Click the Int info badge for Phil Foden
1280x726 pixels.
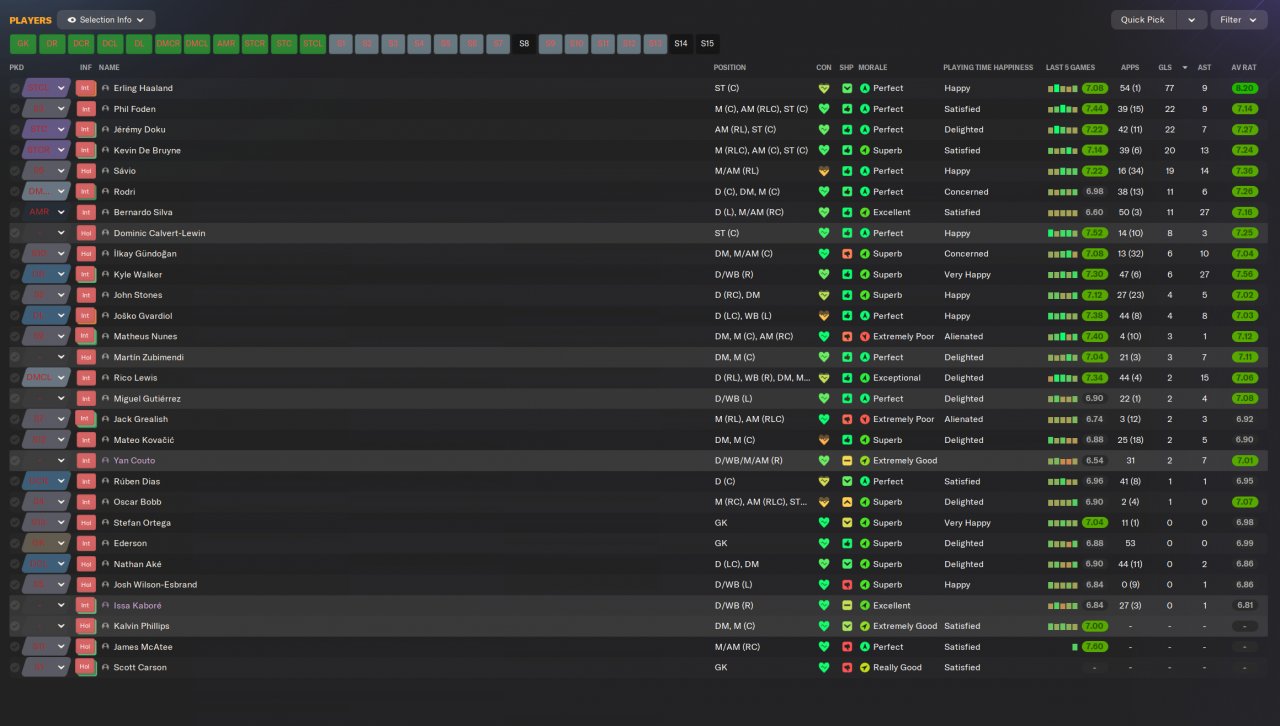coord(86,109)
